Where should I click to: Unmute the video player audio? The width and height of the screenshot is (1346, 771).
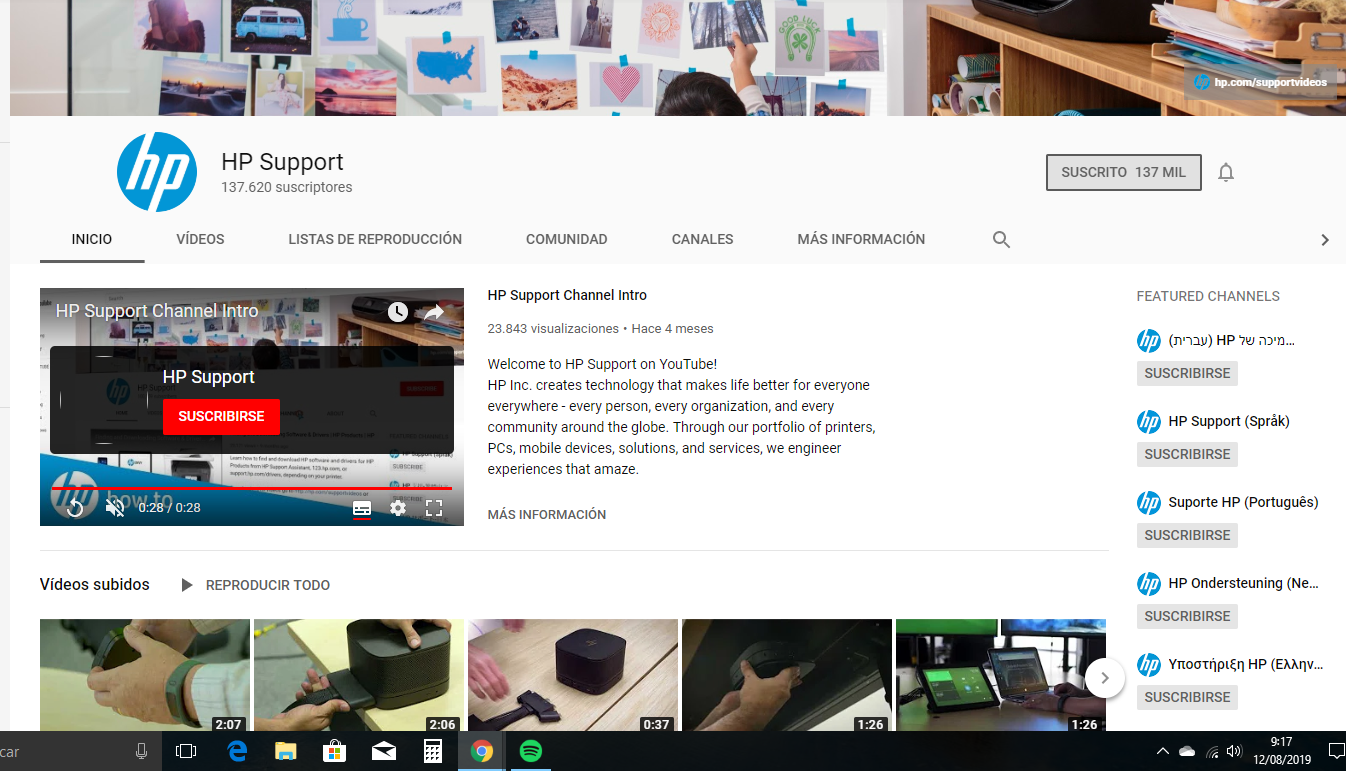(115, 508)
